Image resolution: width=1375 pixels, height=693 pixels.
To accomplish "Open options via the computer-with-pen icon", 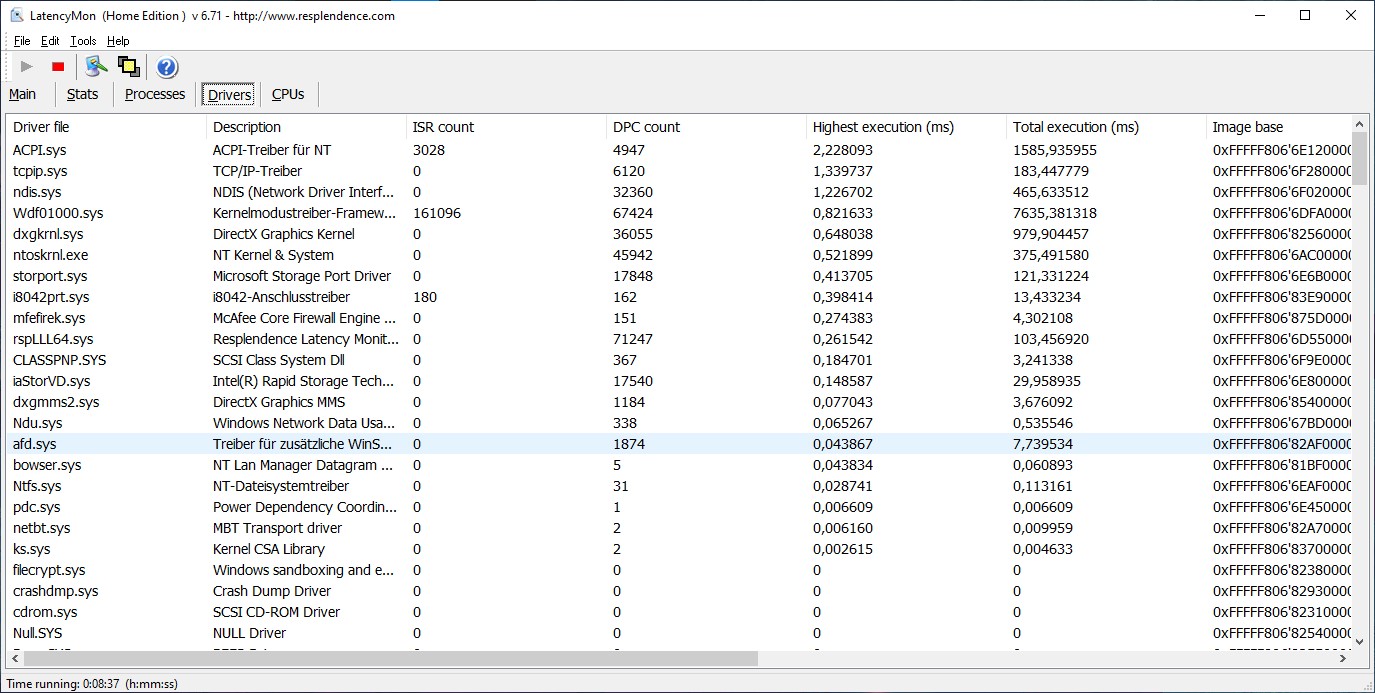I will point(96,67).
